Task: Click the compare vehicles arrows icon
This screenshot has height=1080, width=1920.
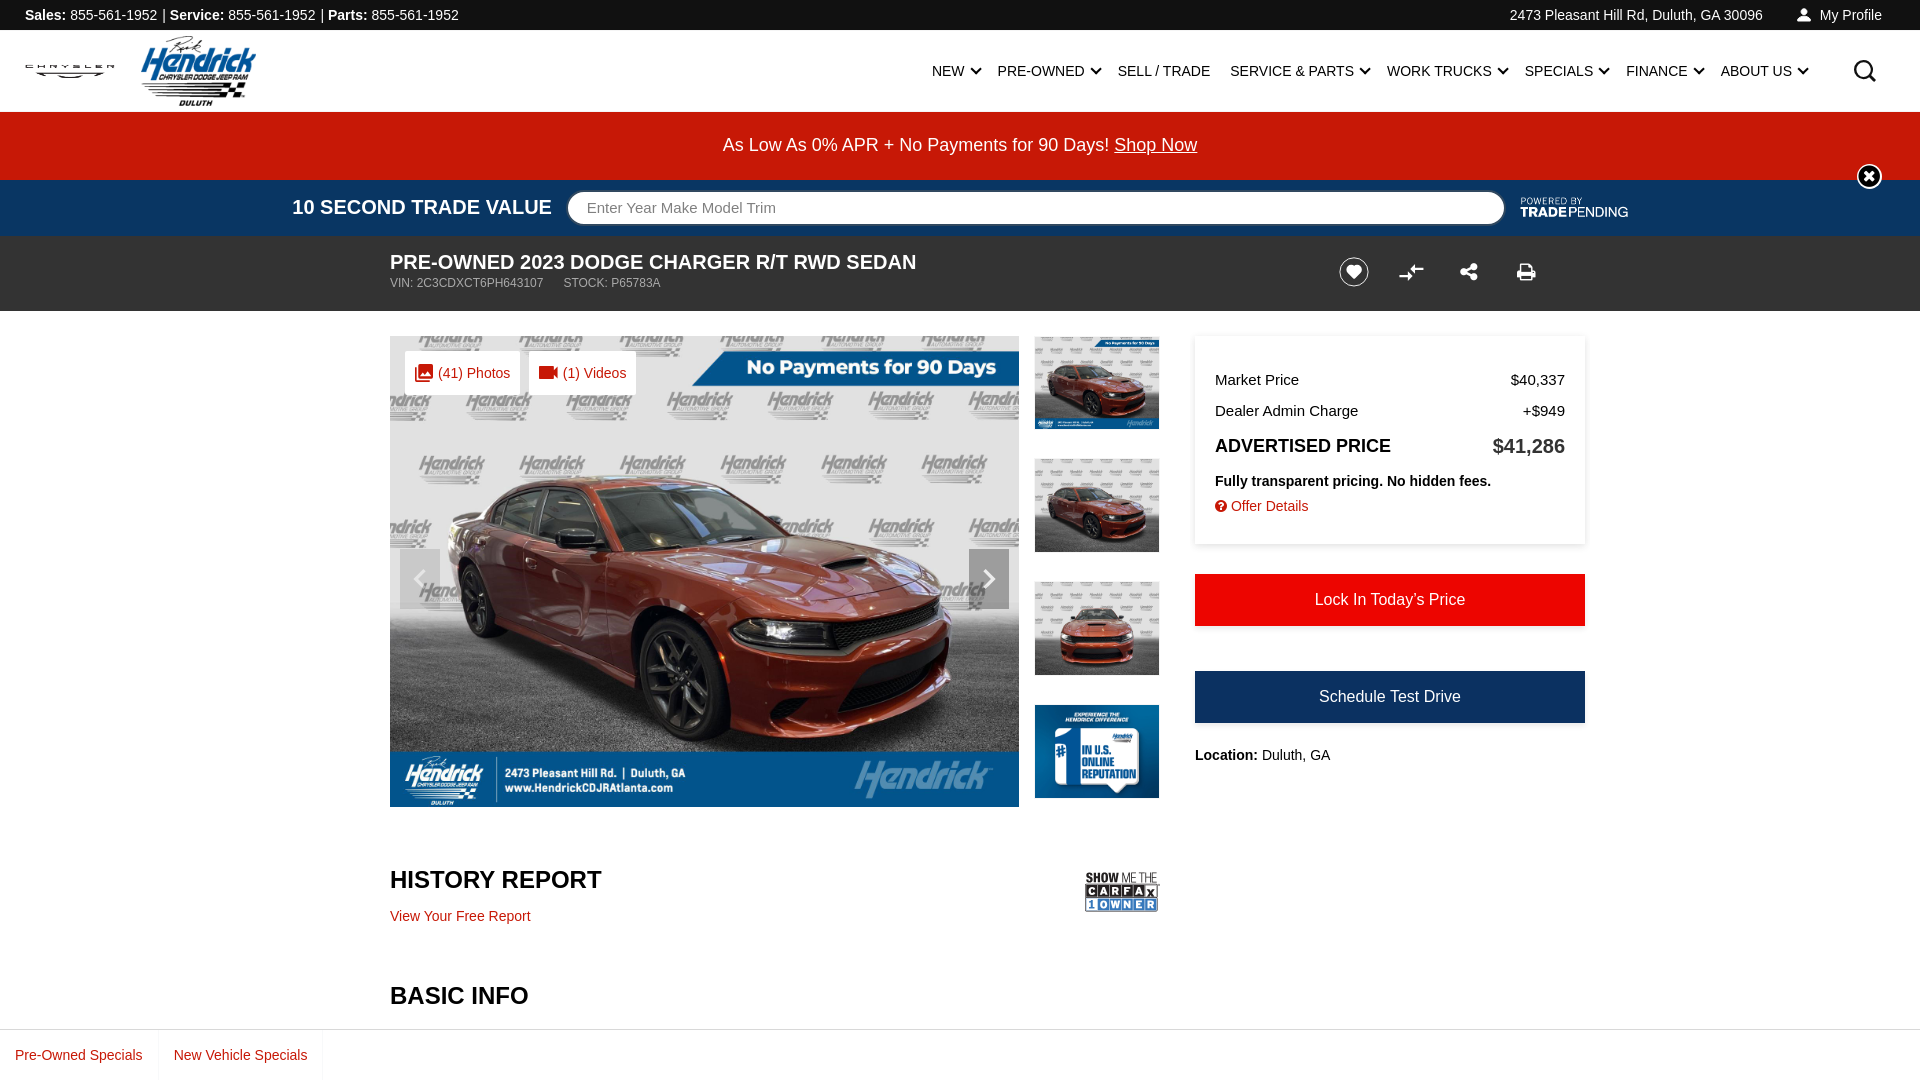Action: click(x=1411, y=272)
